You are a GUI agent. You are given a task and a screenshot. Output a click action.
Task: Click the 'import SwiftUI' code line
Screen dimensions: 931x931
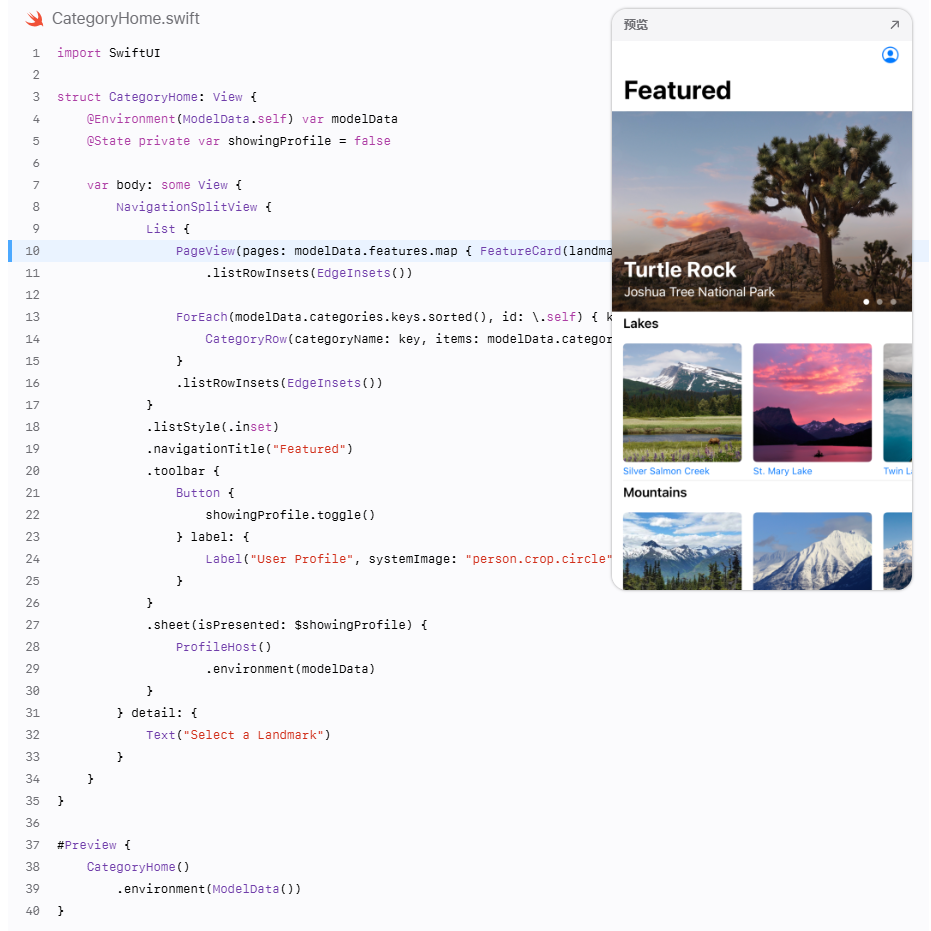pos(109,53)
